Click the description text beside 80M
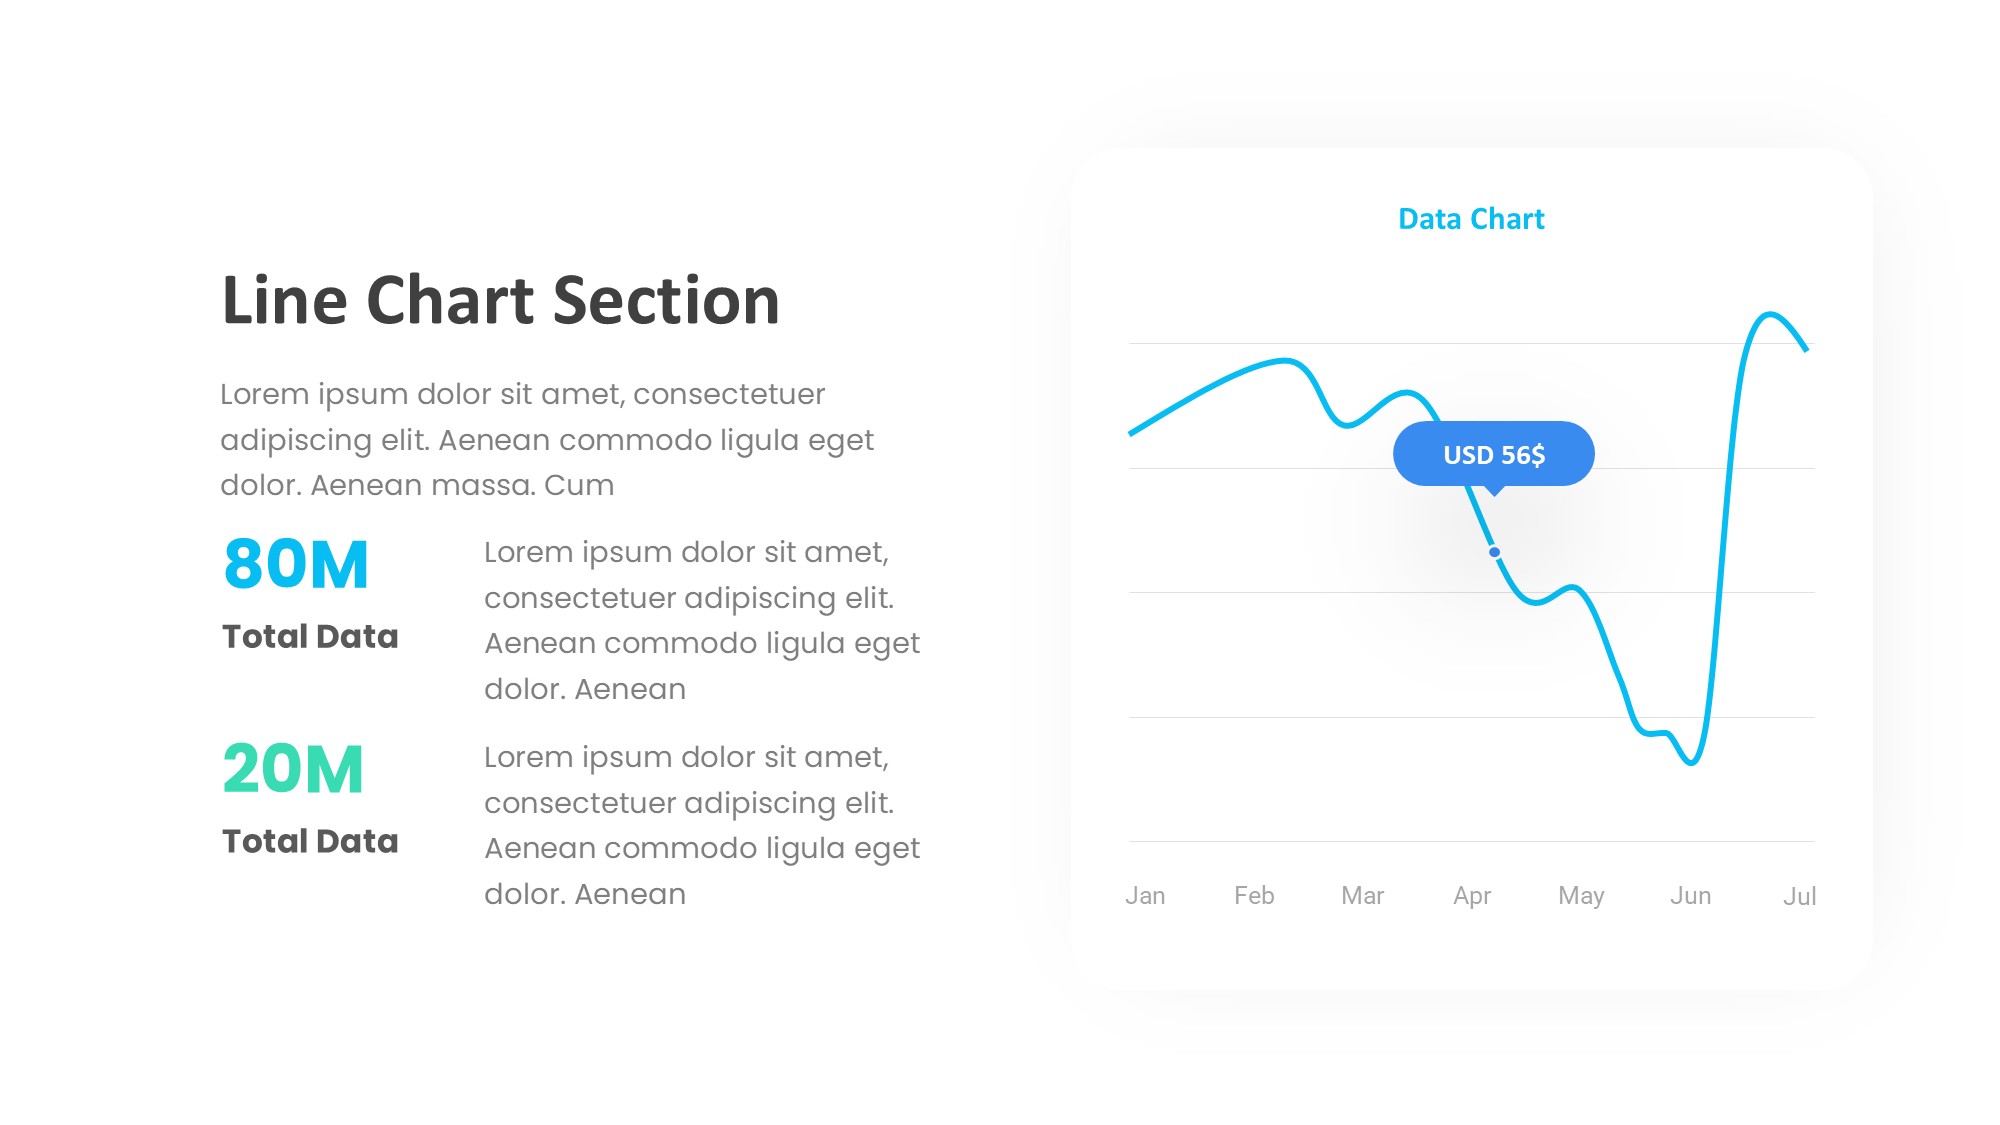 click(702, 620)
